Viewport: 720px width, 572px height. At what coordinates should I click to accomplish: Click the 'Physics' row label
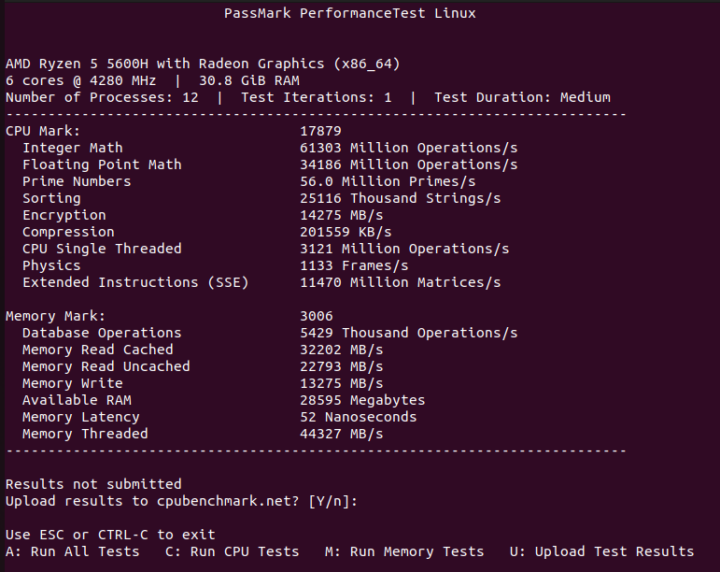(51, 266)
